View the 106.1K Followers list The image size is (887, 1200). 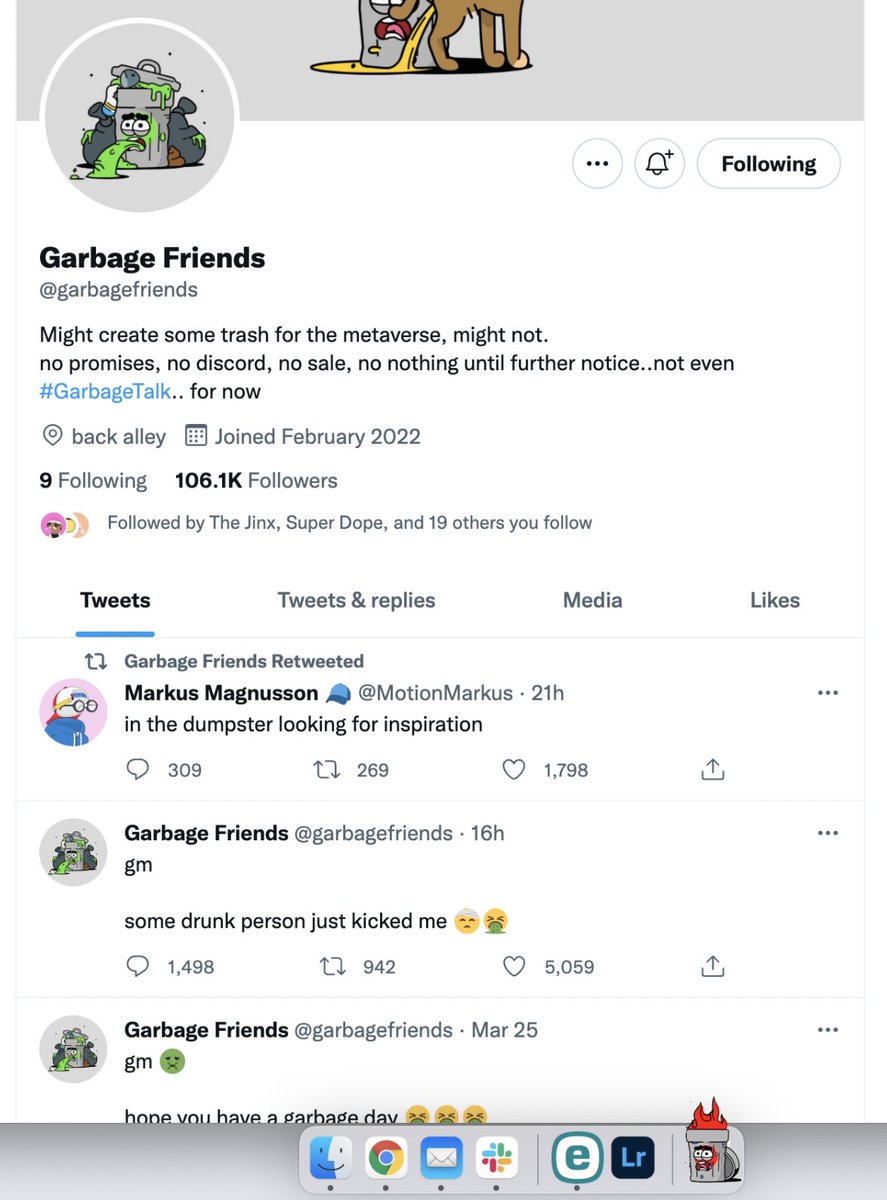click(x=256, y=481)
